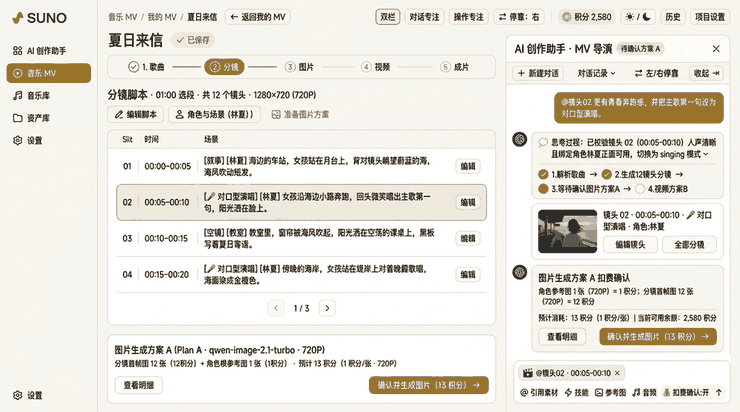The width and height of the screenshot is (740, 412).
Task: Select step 2 分镜 tab
Action: coord(224,67)
